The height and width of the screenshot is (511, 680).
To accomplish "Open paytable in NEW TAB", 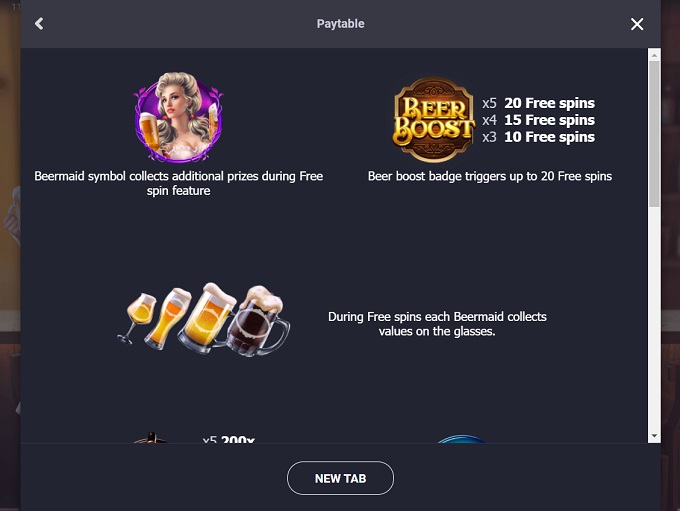I will click(x=340, y=478).
